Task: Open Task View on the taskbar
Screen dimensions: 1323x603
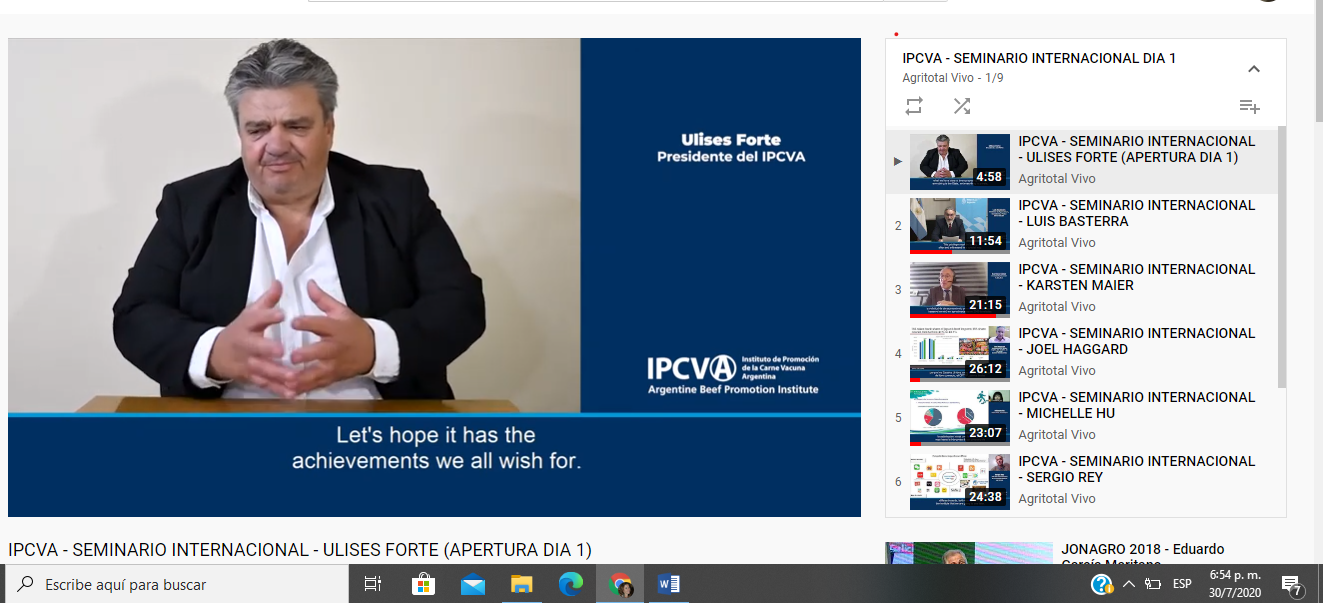Action: pos(373,584)
